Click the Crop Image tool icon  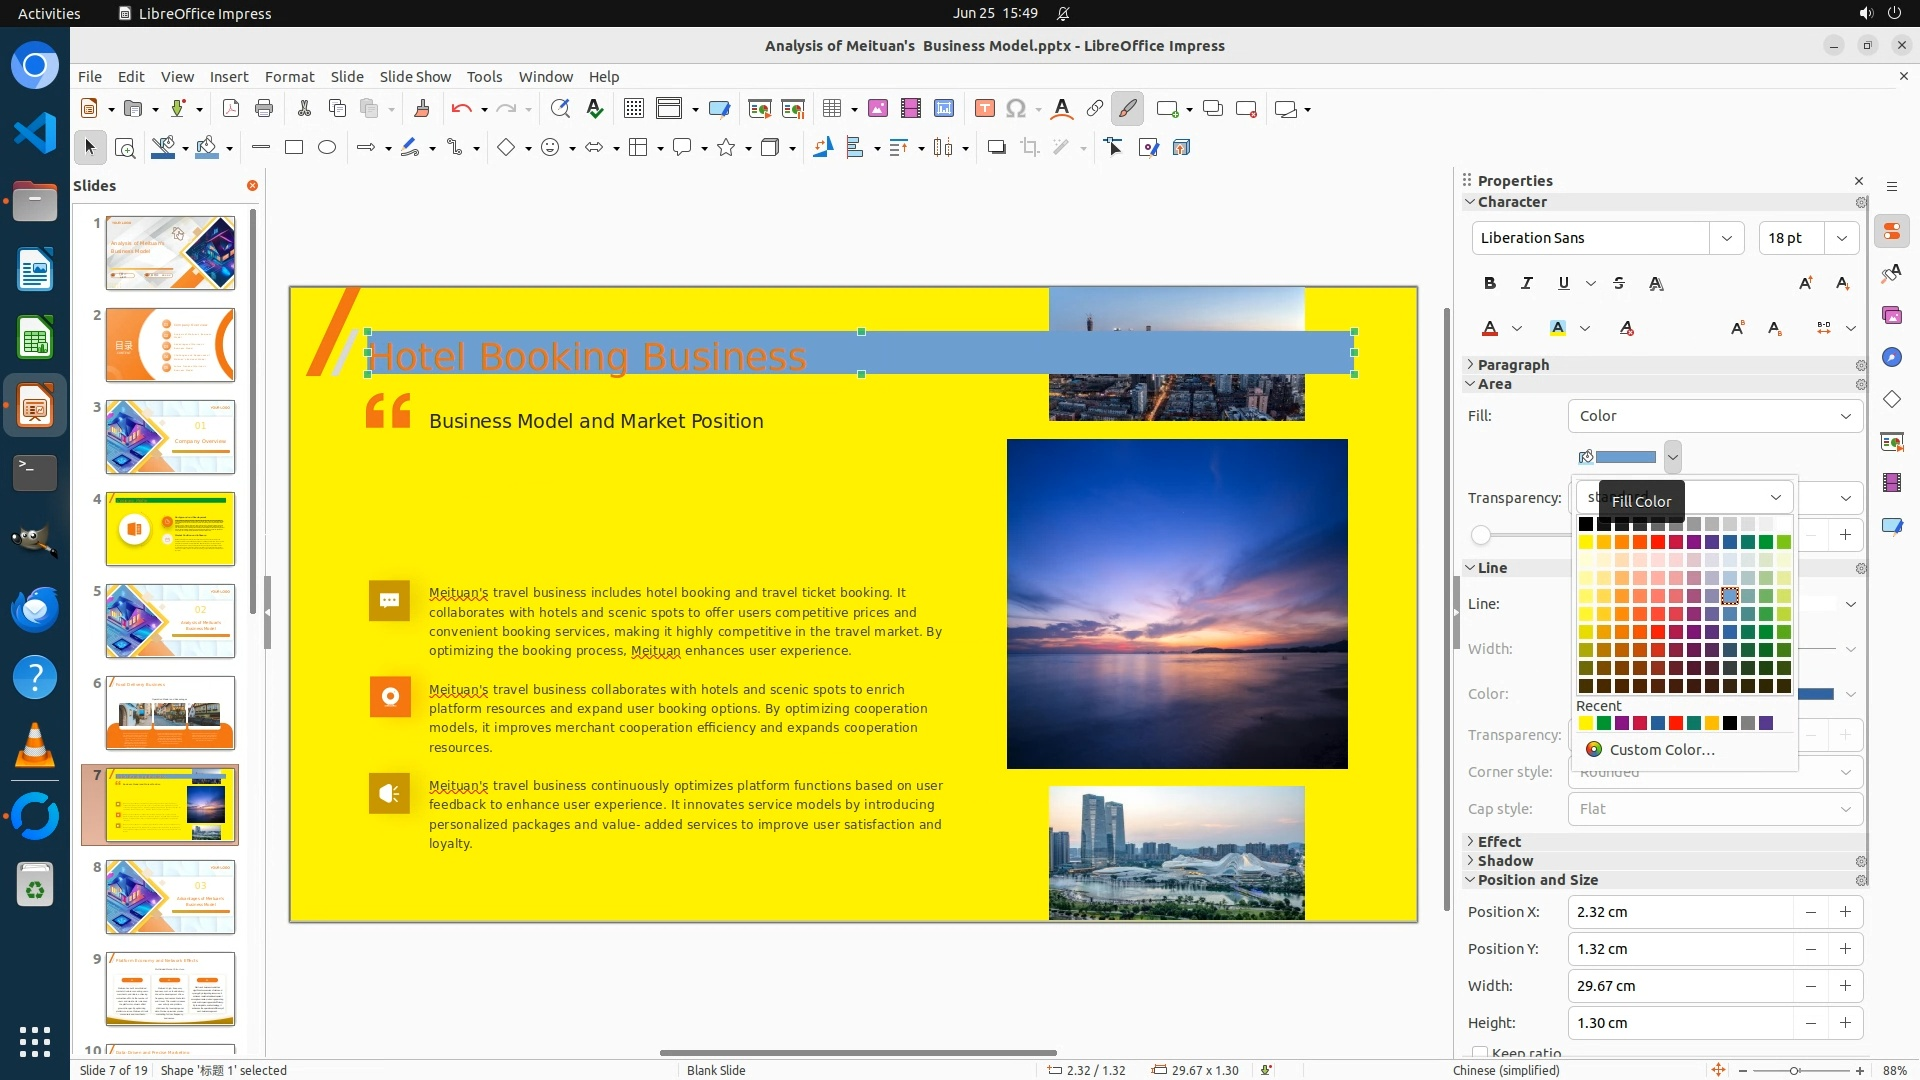pyautogui.click(x=1029, y=148)
